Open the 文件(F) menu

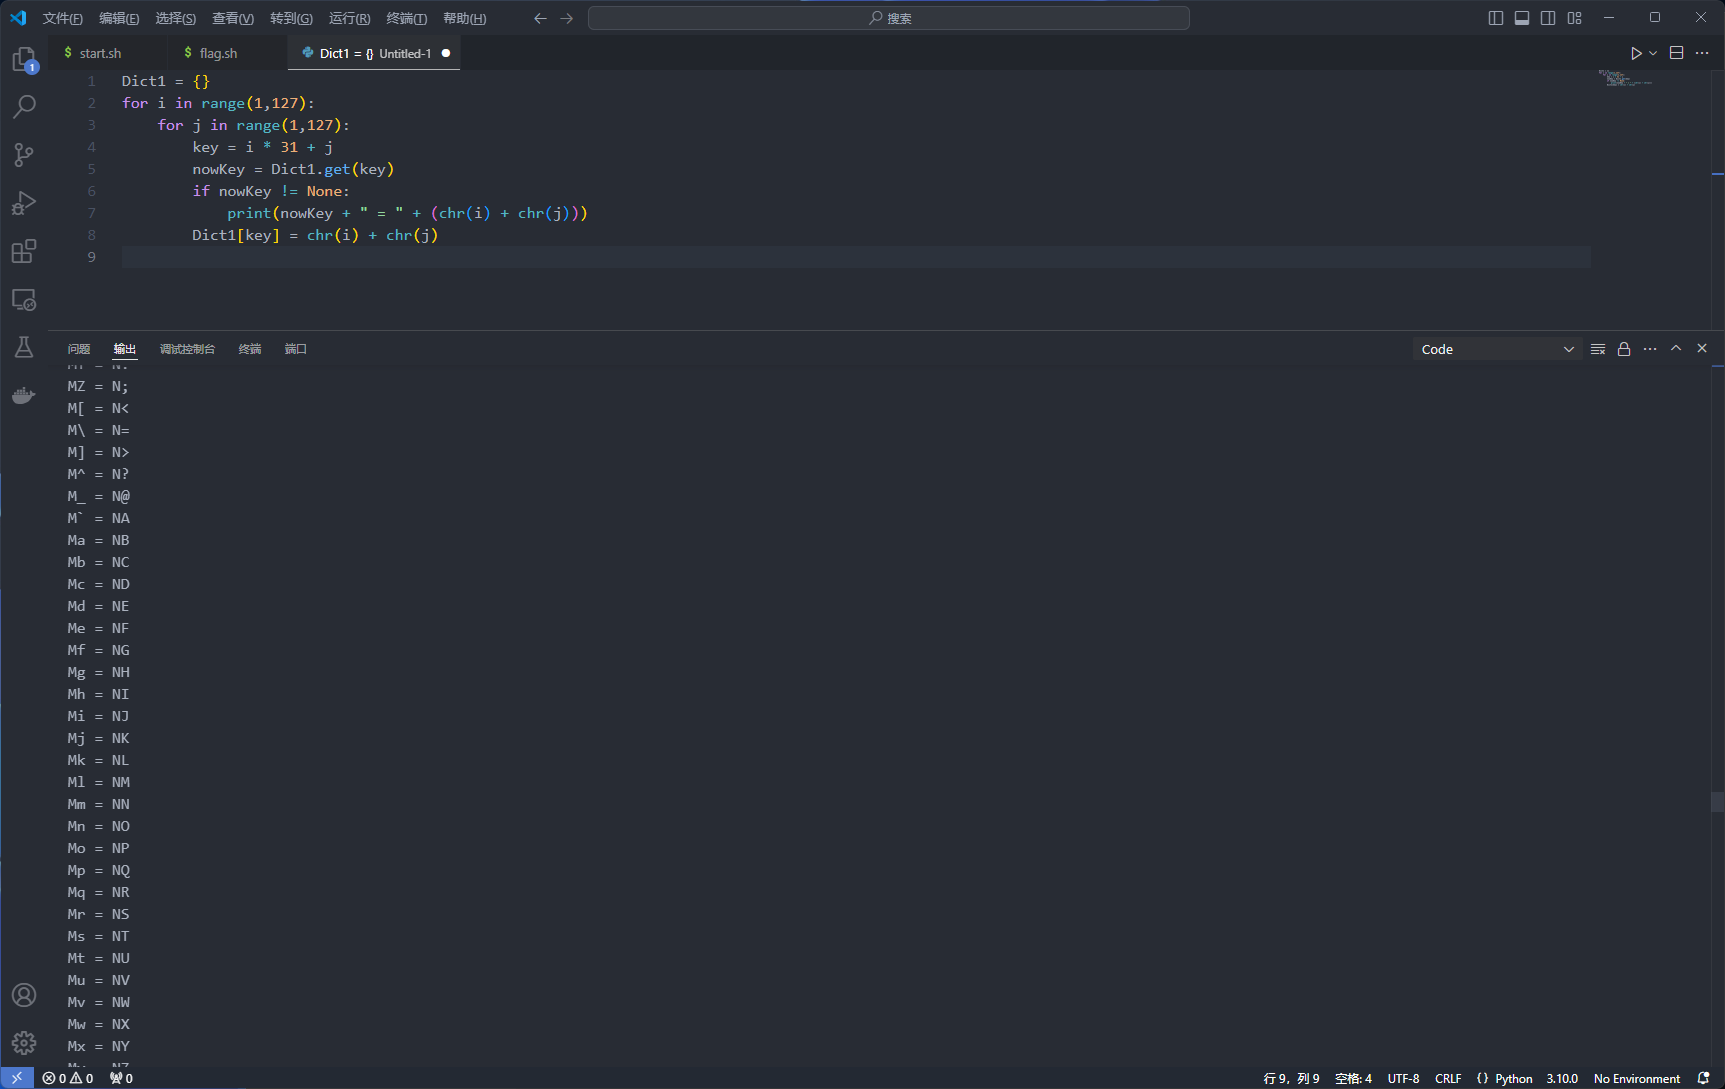click(x=62, y=18)
